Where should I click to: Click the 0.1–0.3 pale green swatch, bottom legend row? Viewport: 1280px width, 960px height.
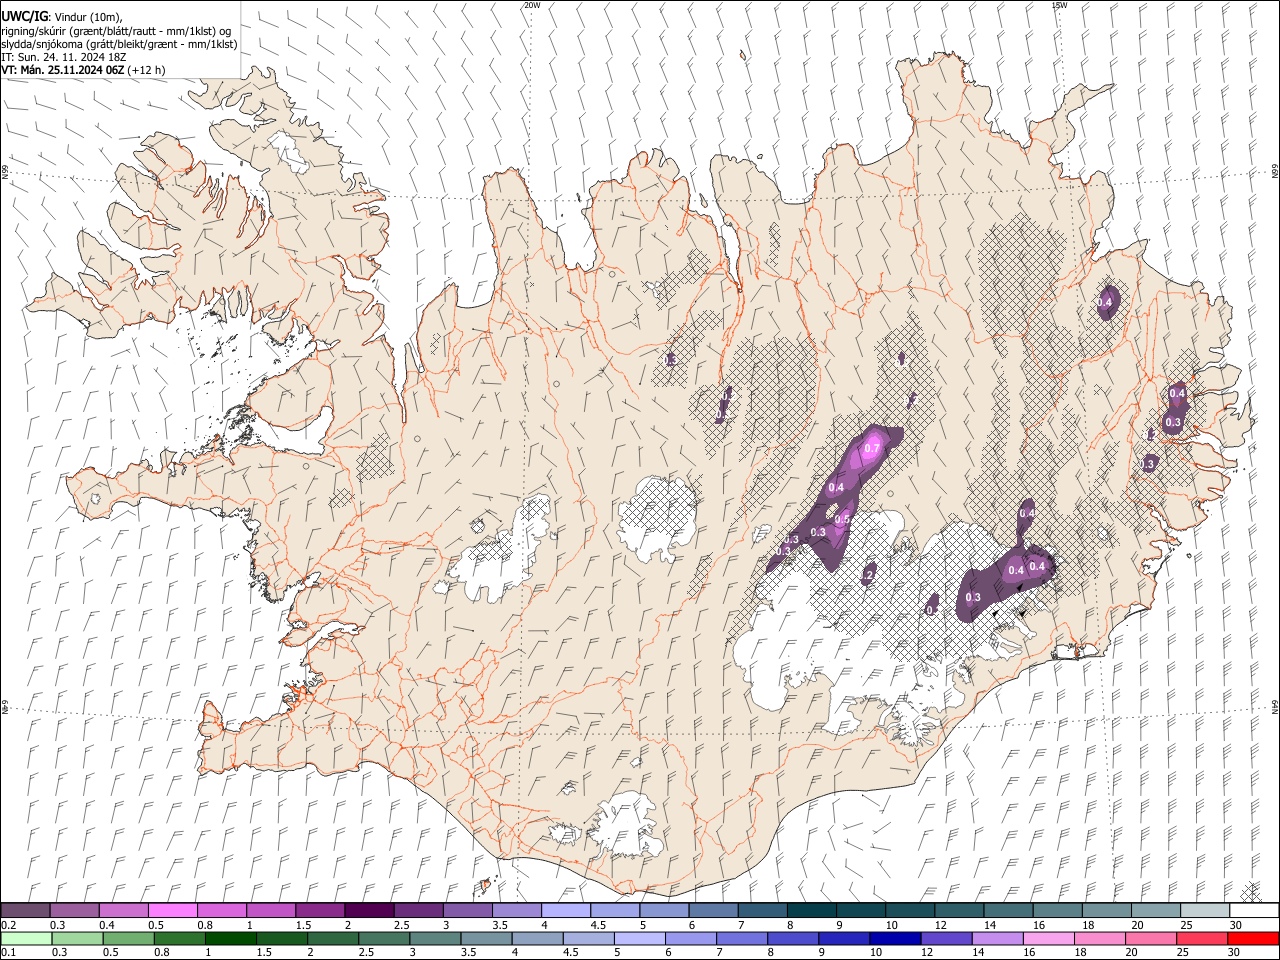26,938
